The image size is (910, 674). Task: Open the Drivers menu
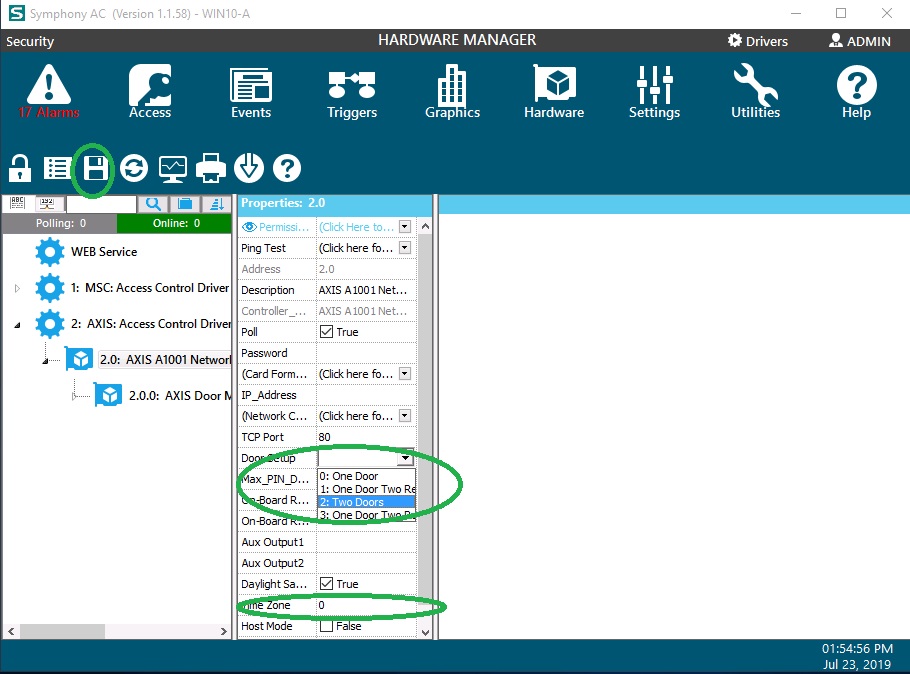(x=757, y=41)
